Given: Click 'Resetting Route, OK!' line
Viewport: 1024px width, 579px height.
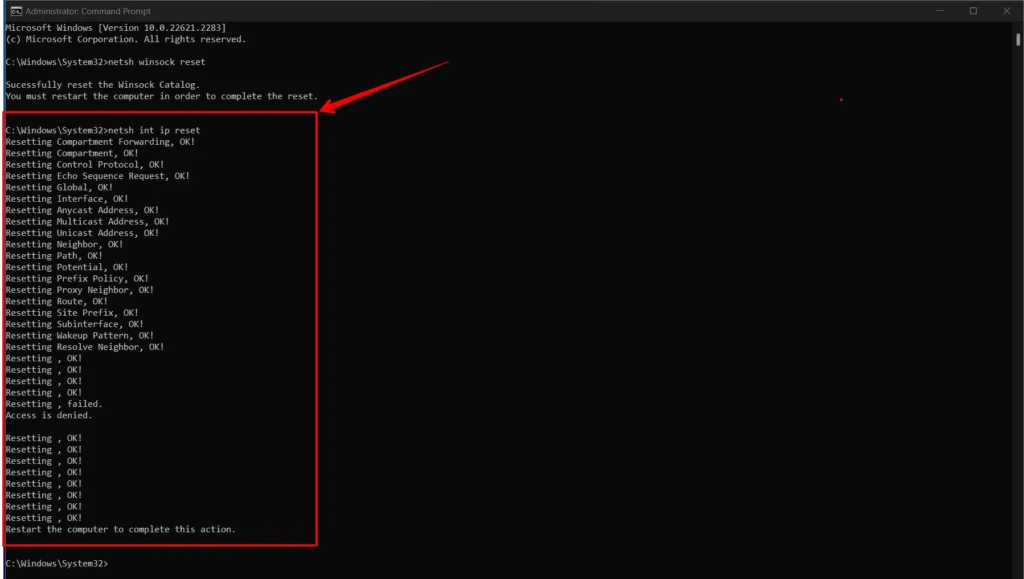Looking at the screenshot, I should (x=56, y=301).
